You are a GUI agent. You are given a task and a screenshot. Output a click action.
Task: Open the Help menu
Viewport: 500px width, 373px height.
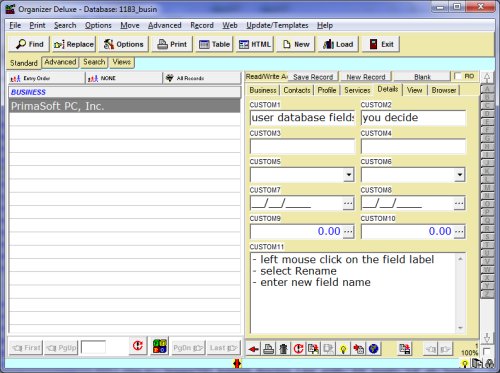(x=325, y=25)
